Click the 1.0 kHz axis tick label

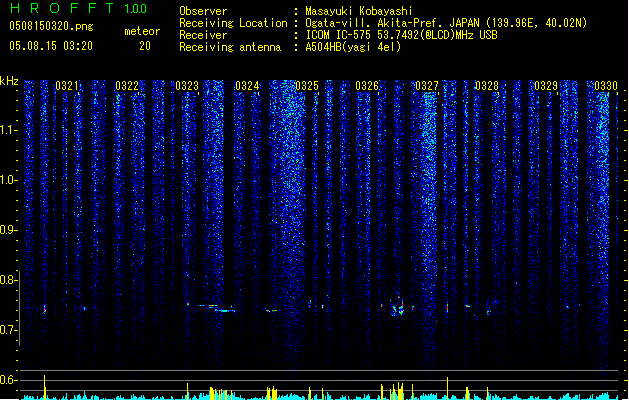pyautogui.click(x=8, y=180)
